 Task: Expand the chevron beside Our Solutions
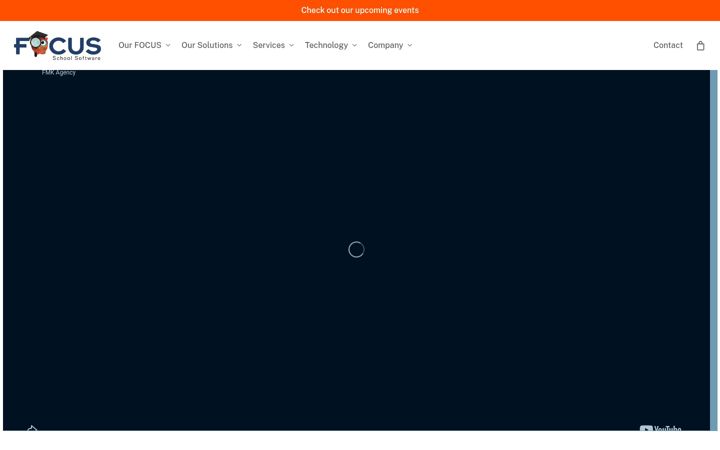pos(239,45)
